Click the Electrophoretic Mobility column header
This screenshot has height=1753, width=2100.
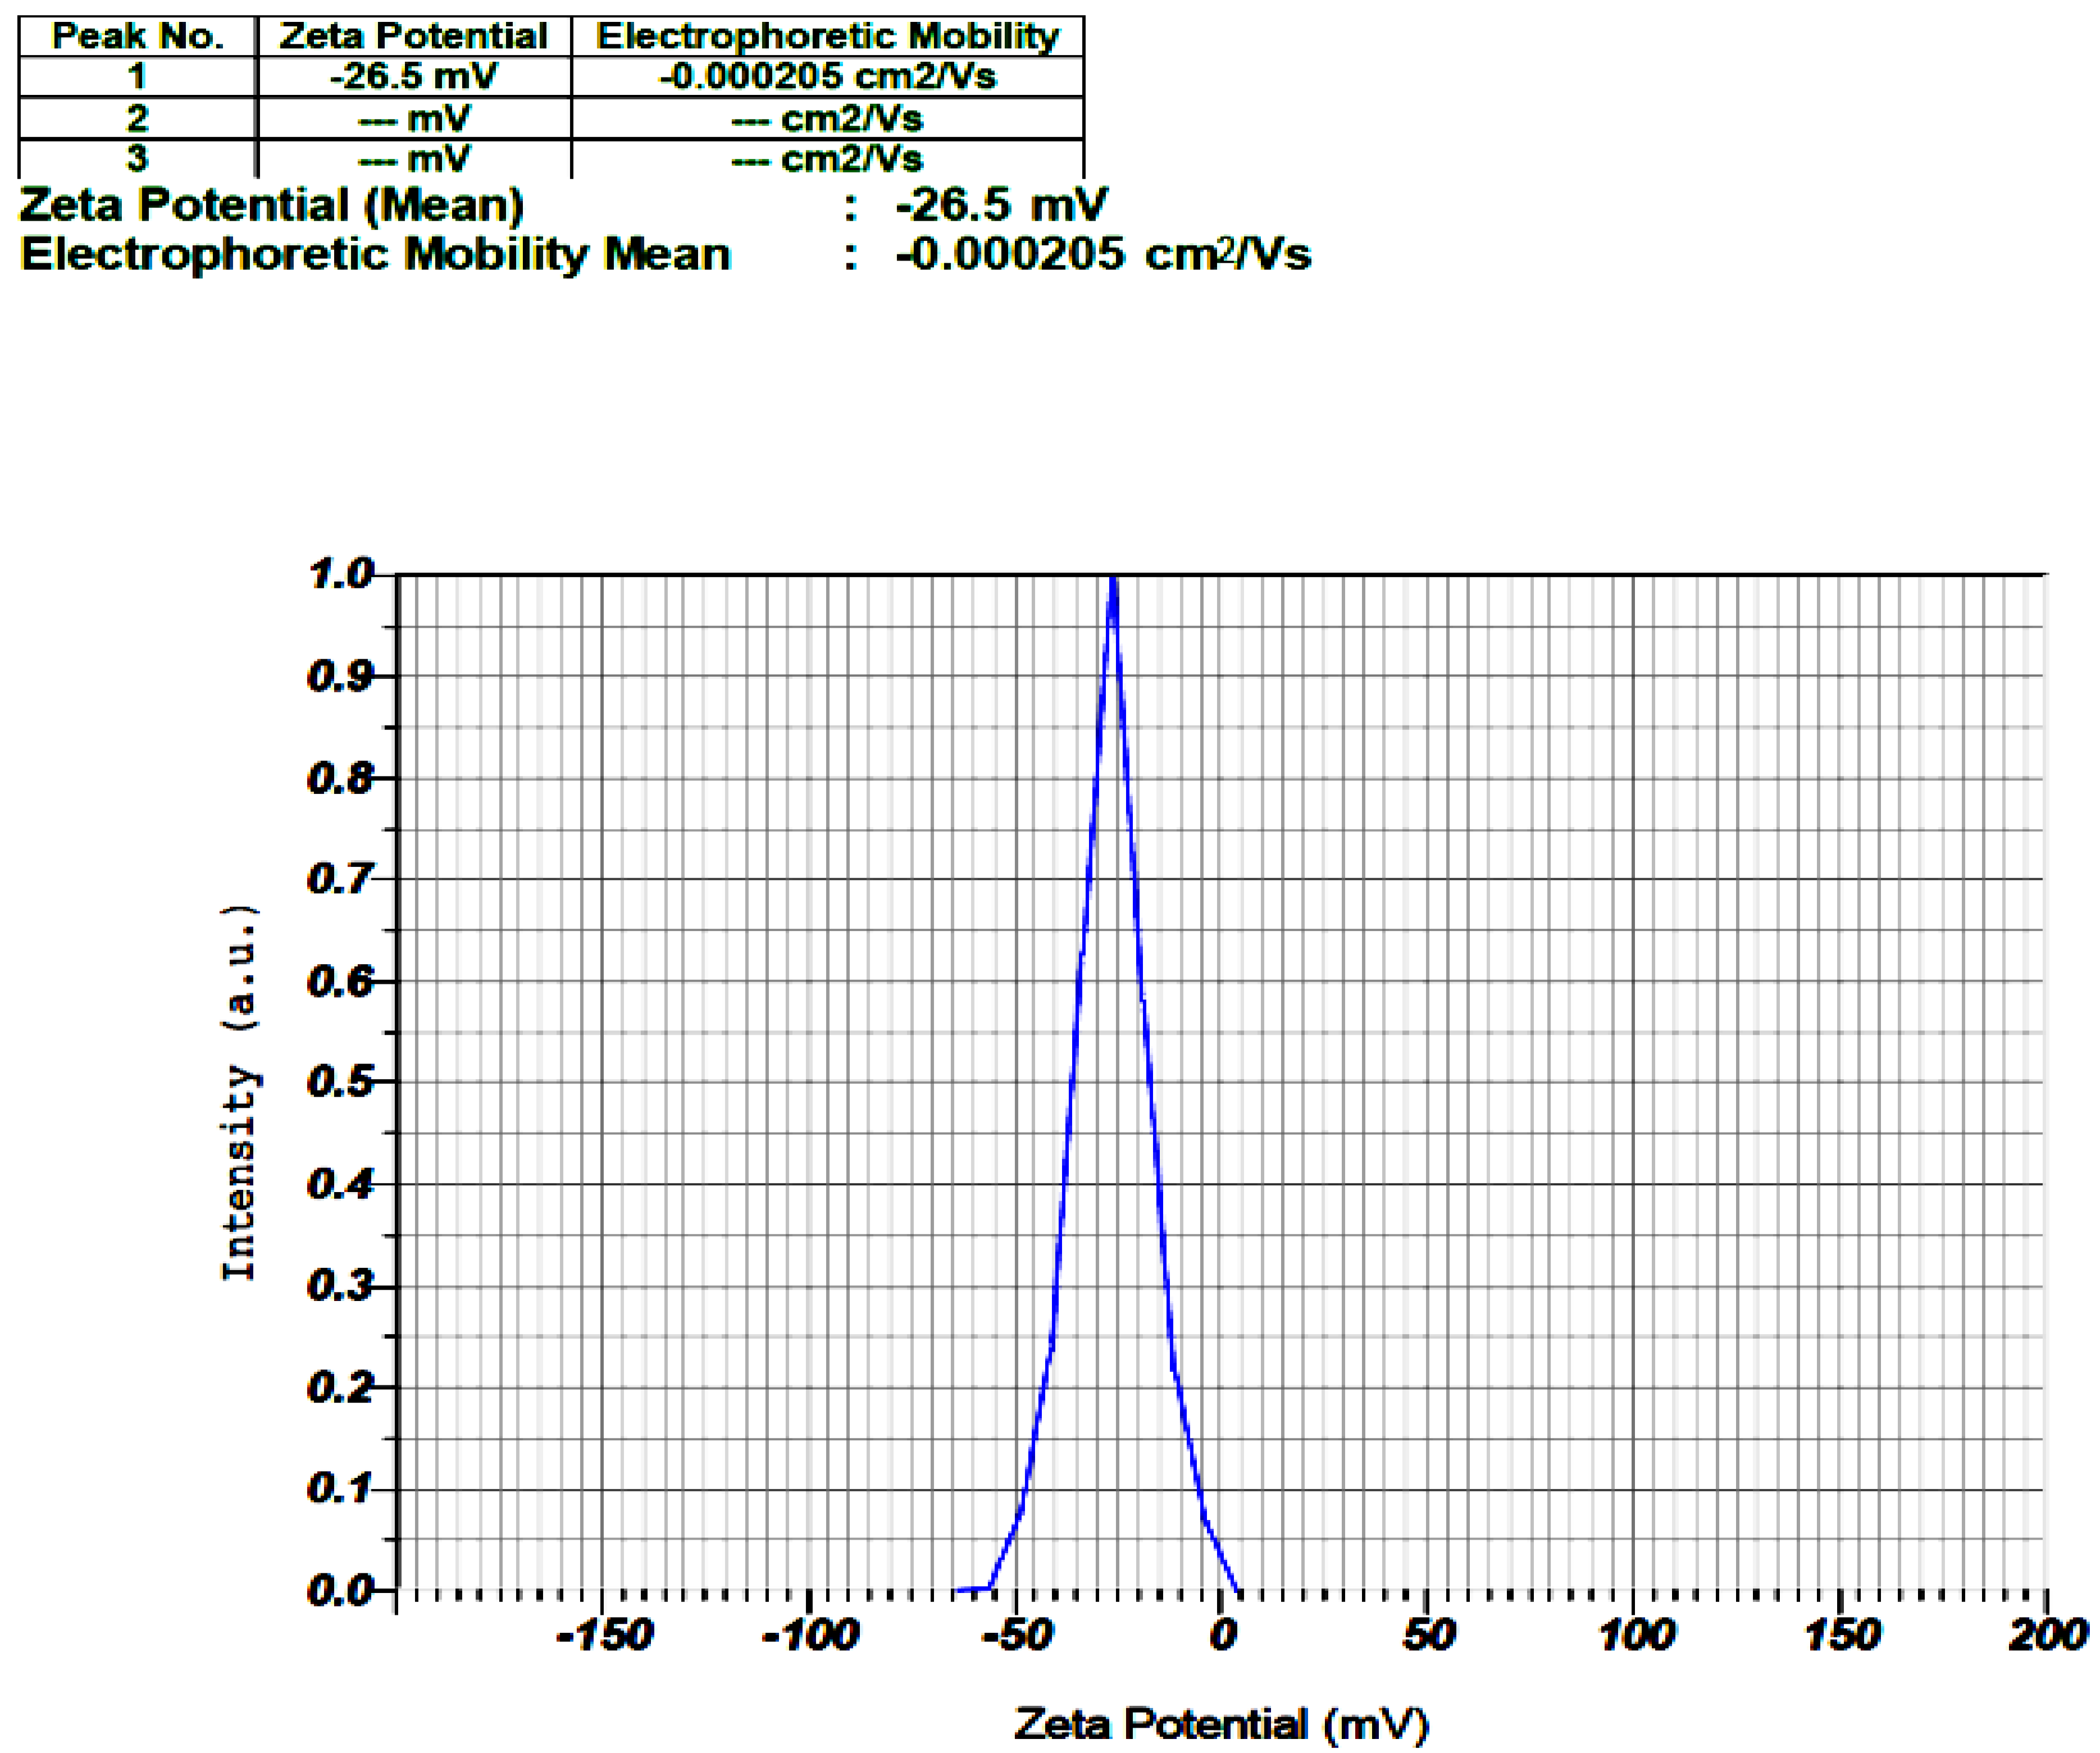pyautogui.click(x=827, y=36)
